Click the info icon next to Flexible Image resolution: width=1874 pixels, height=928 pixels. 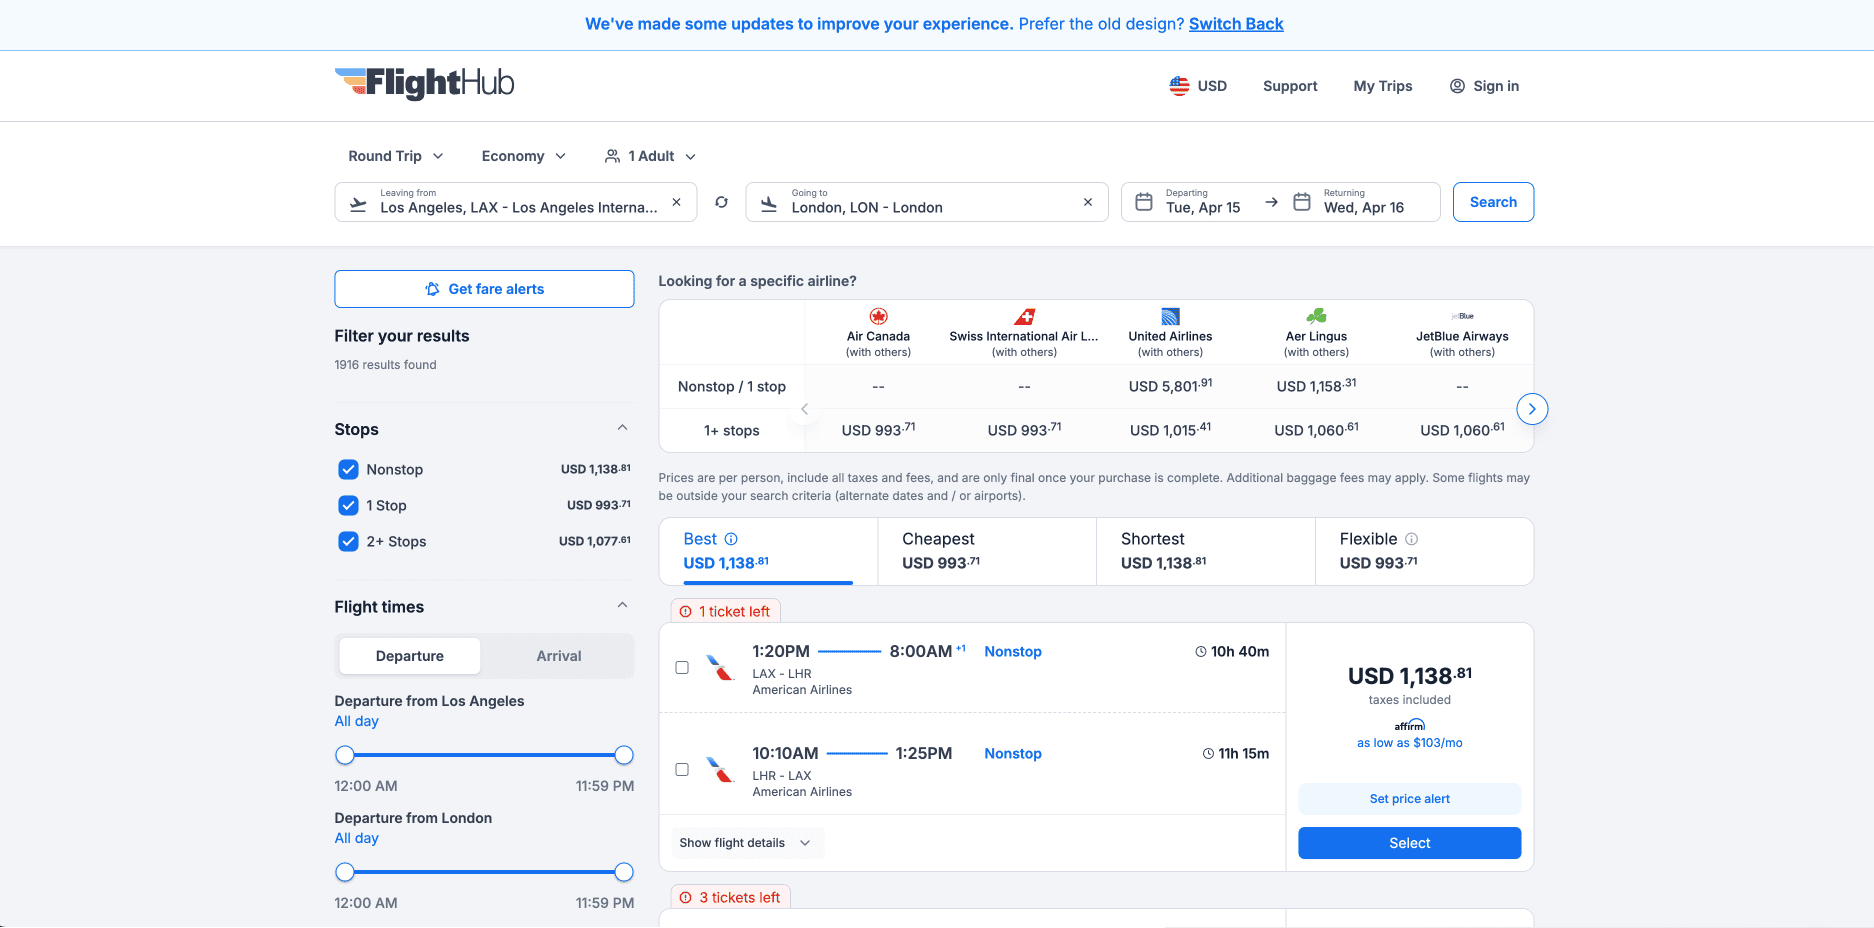click(x=1412, y=539)
